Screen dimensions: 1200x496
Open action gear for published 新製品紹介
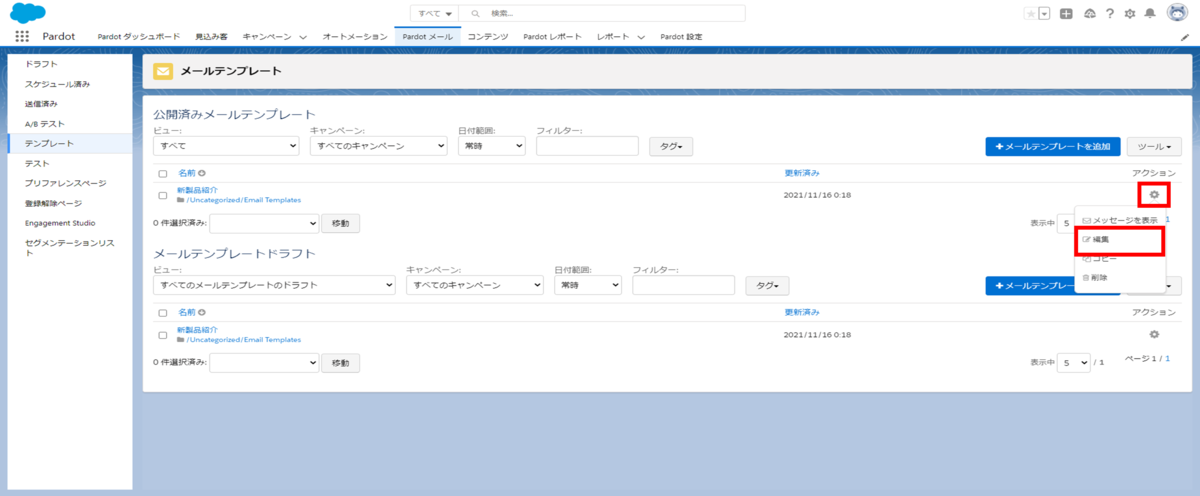[x=1154, y=194]
